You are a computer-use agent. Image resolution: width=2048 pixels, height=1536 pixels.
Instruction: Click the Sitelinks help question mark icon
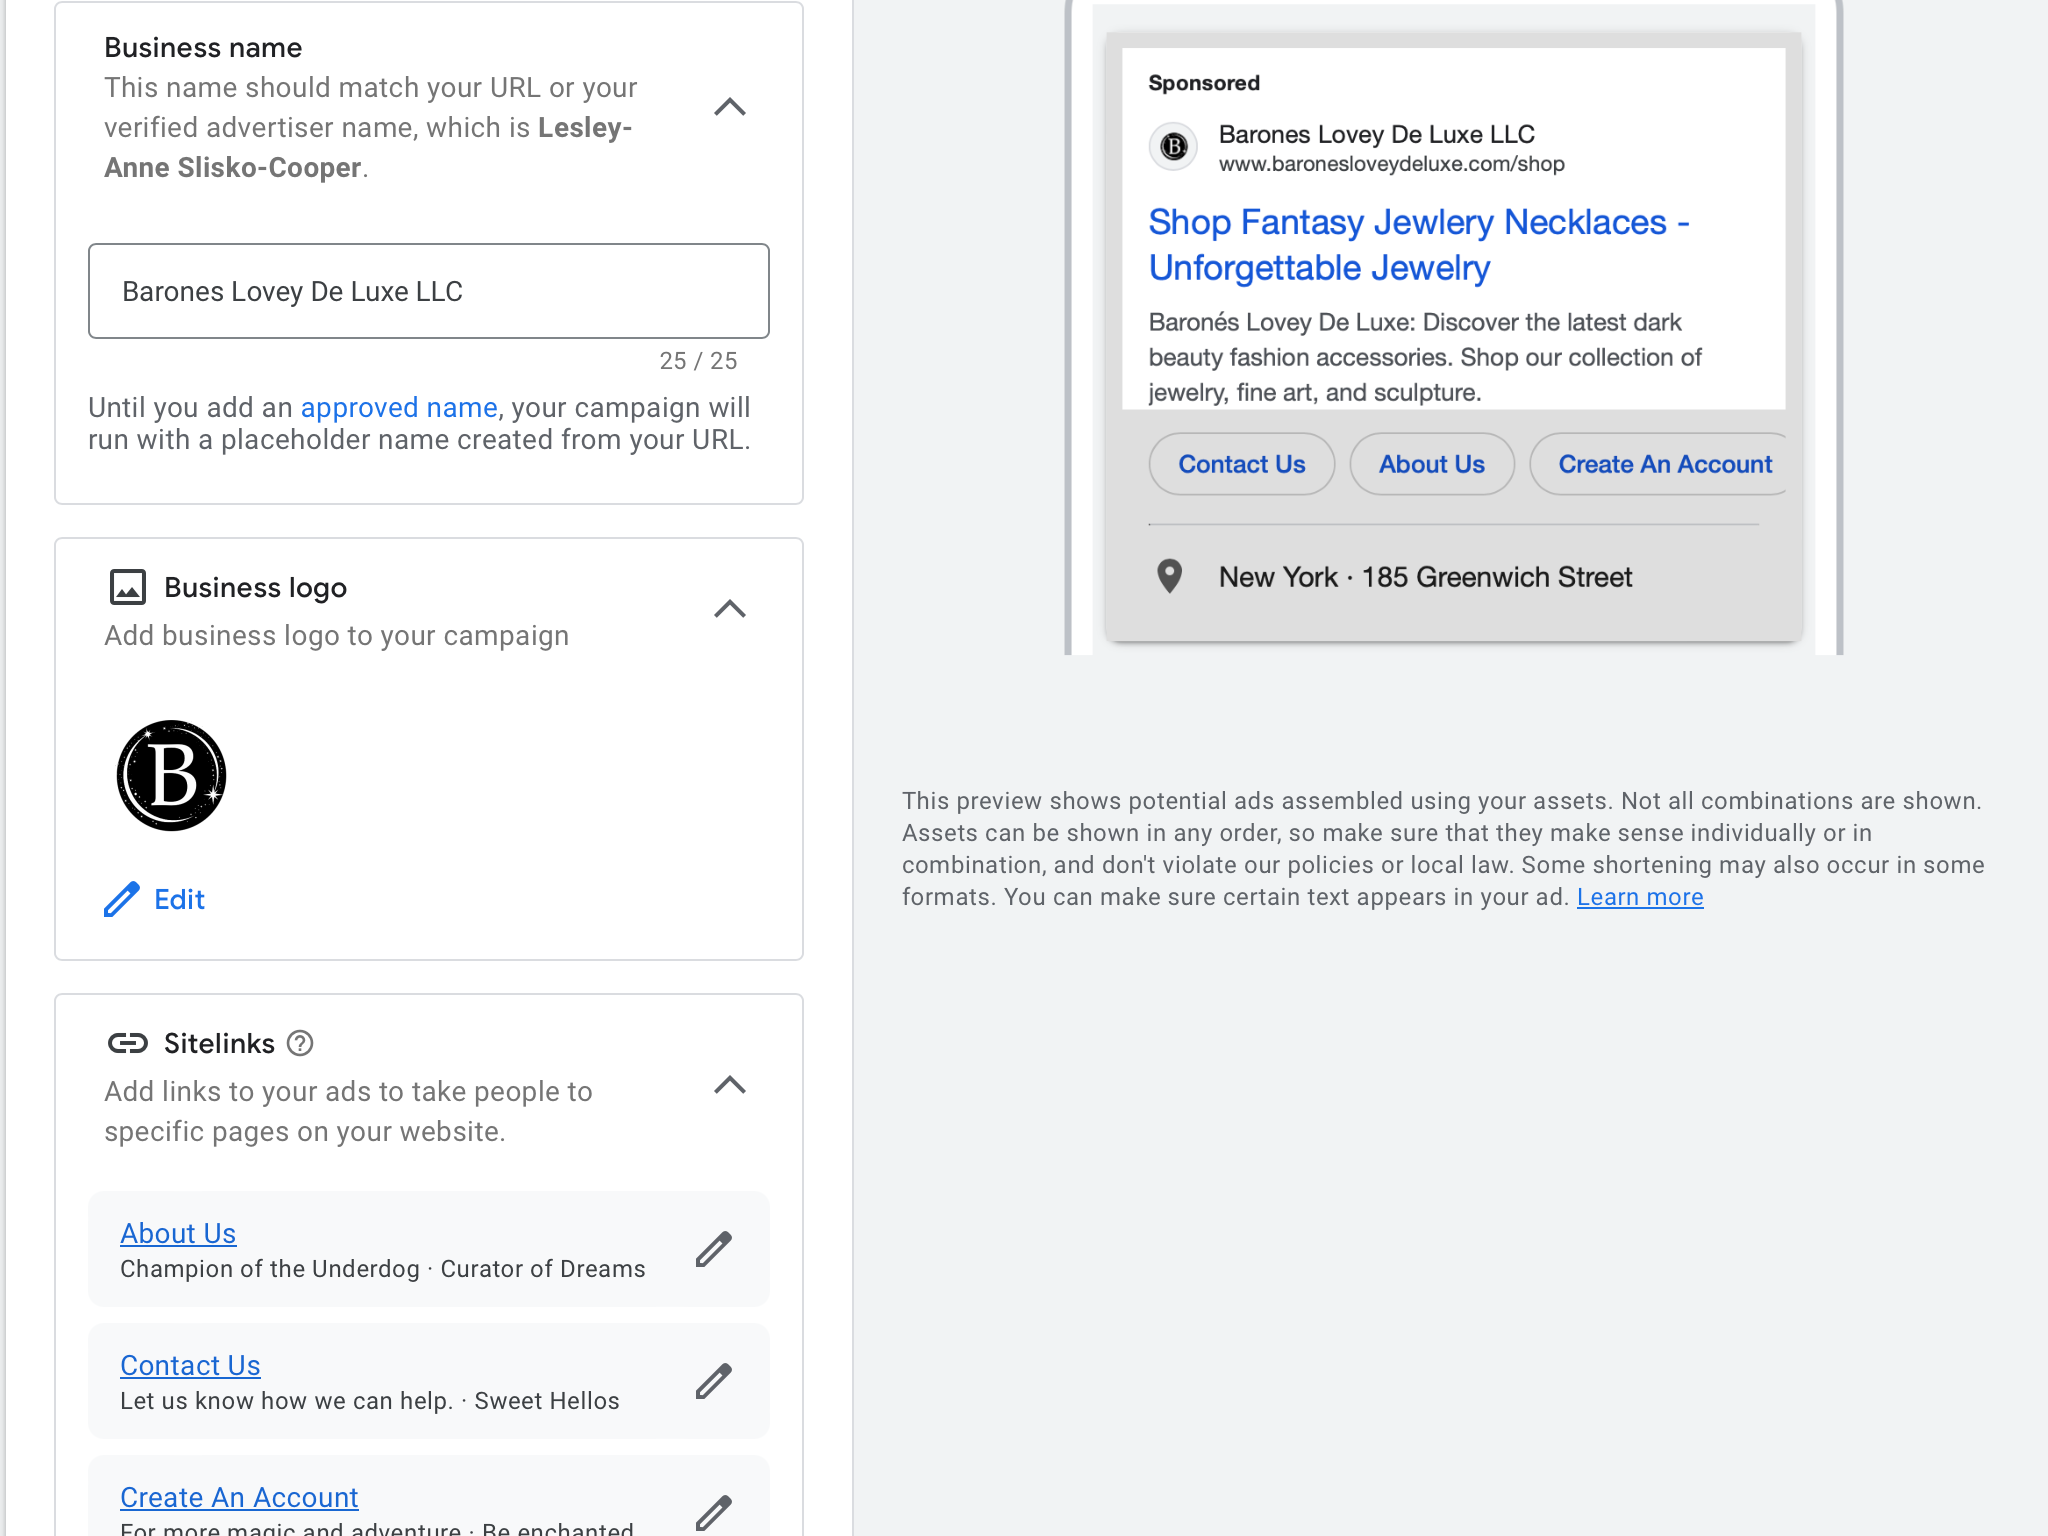click(300, 1043)
